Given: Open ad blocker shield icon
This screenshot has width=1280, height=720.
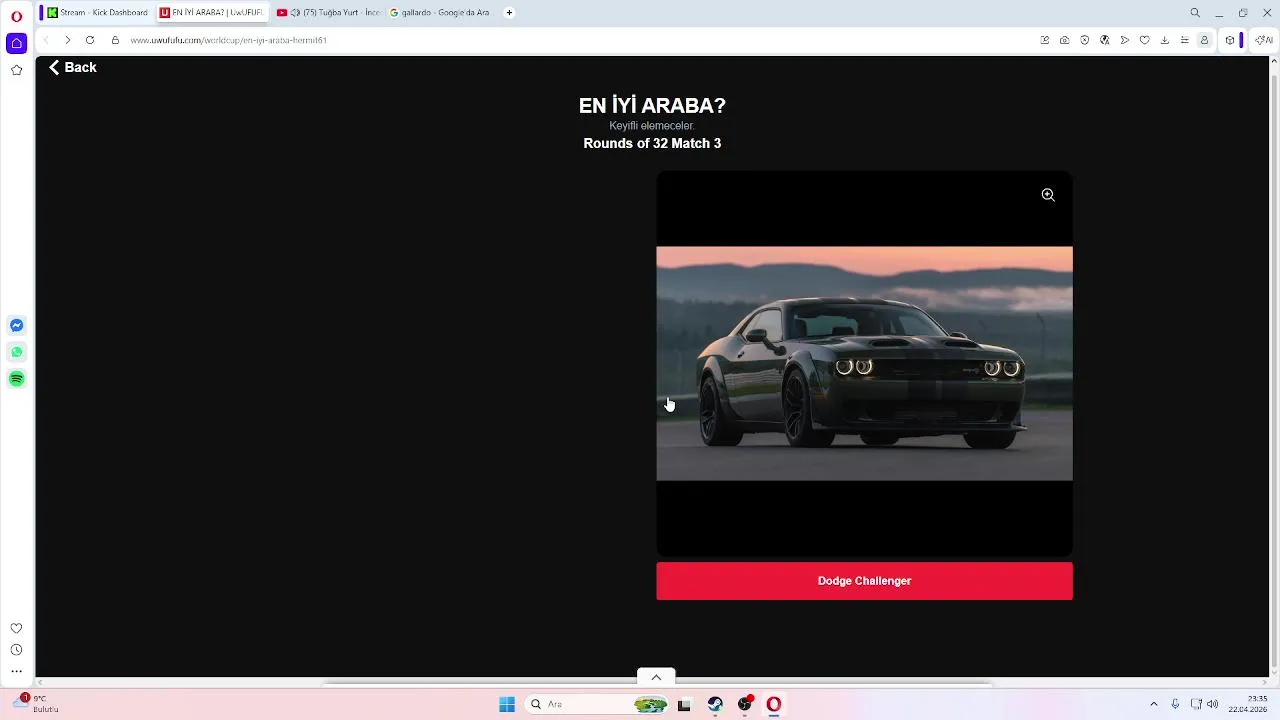Looking at the screenshot, I should 1085,40.
